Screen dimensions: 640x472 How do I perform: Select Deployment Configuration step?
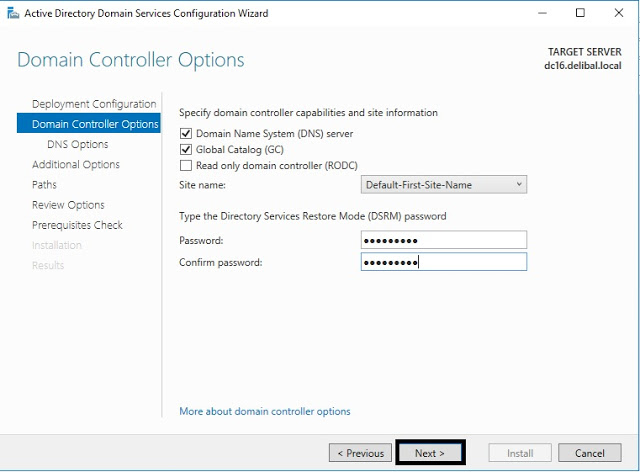[x=94, y=104]
